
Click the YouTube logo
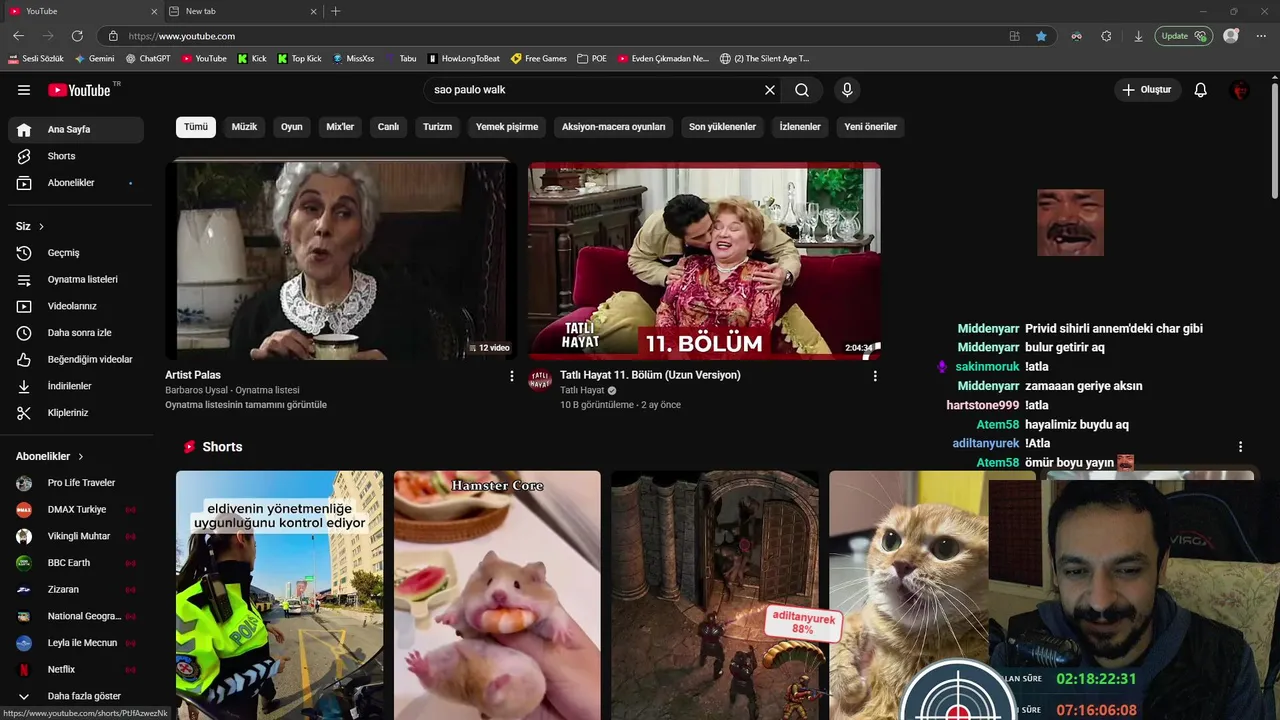tap(80, 90)
